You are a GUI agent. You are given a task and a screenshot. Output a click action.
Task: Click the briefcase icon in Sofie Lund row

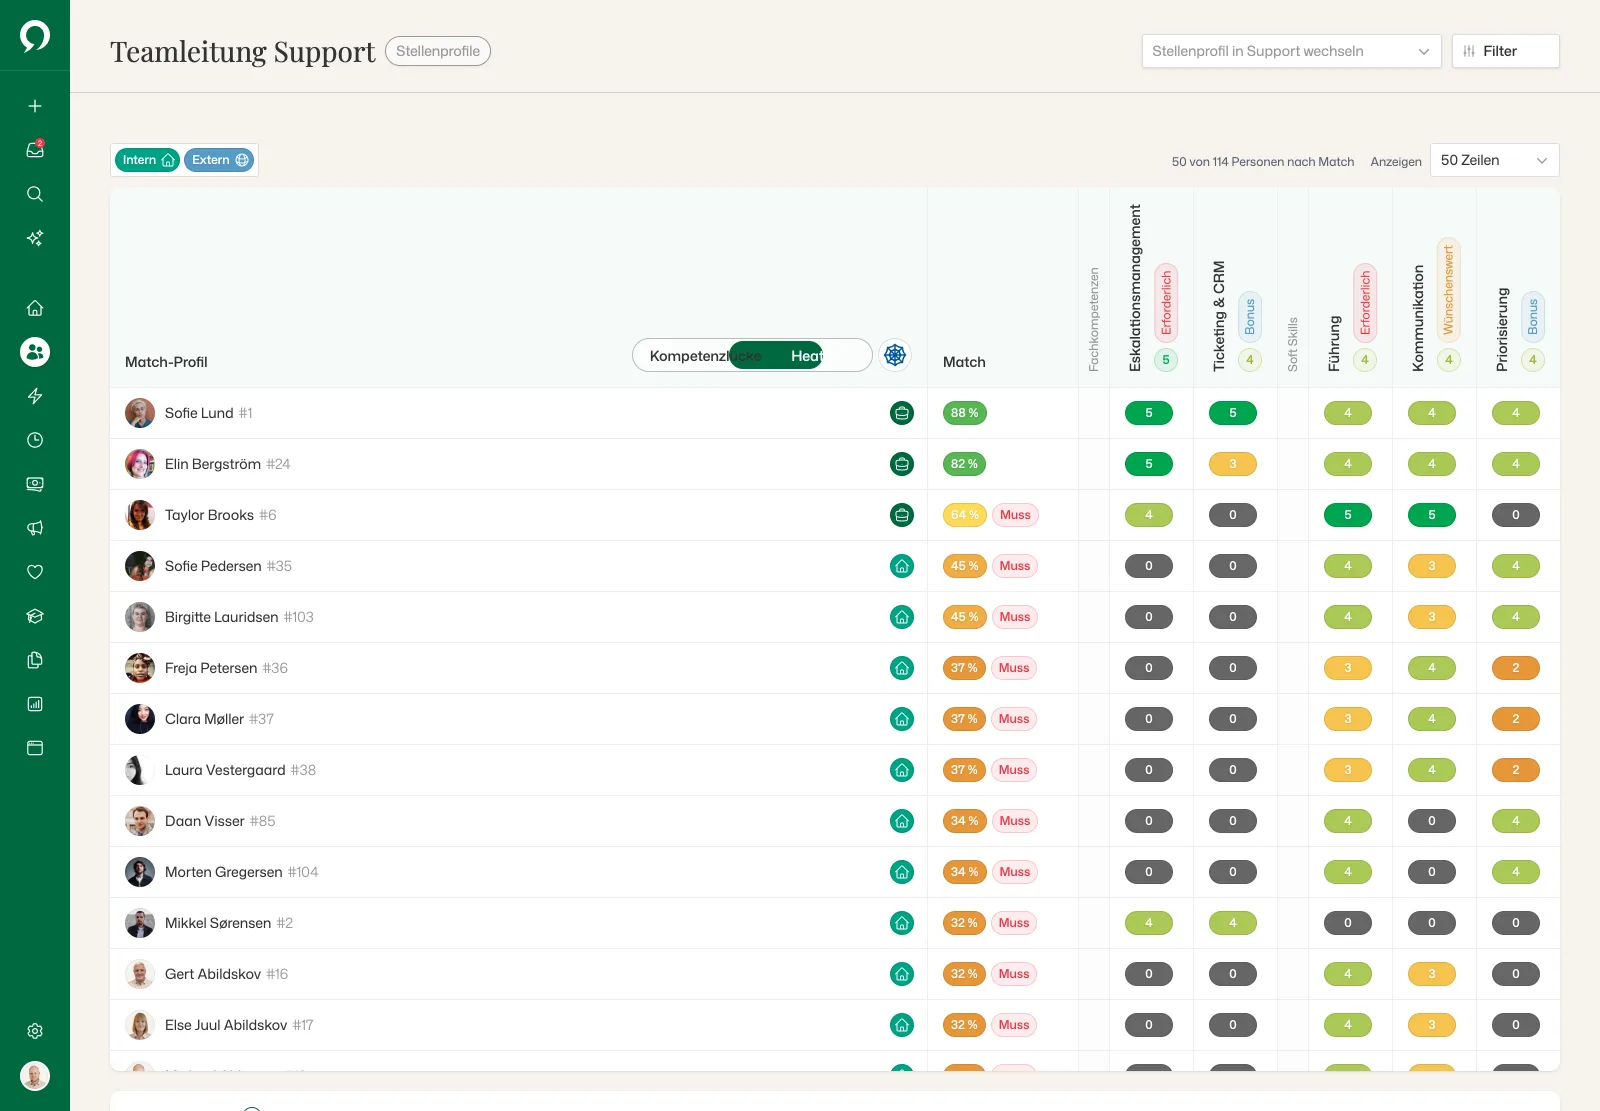[902, 413]
